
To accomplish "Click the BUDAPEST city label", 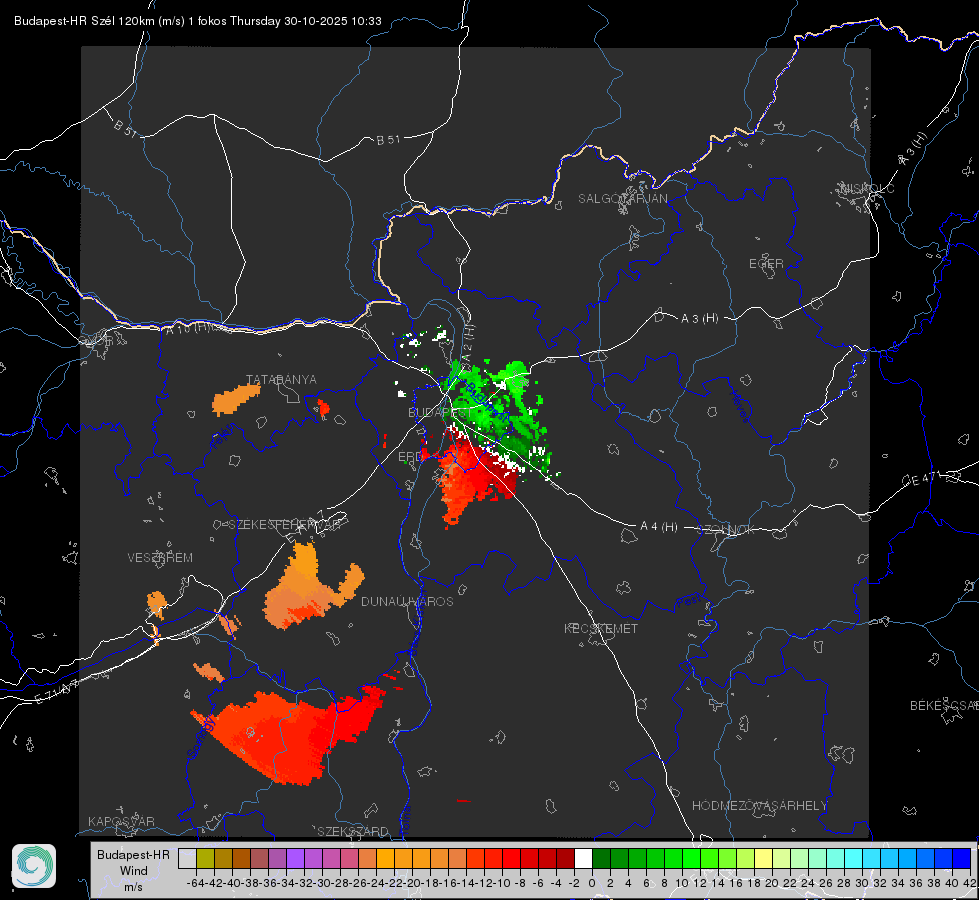I will 440,412.
